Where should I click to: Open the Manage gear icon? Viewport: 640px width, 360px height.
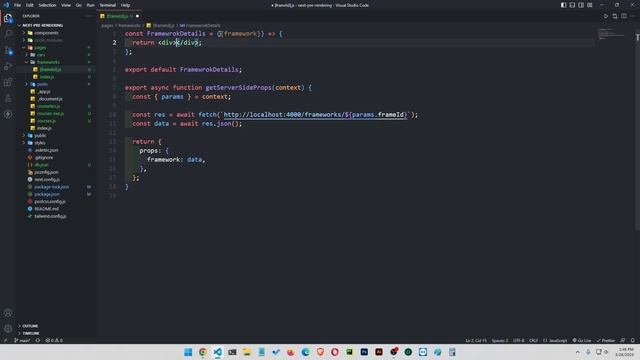point(8,329)
